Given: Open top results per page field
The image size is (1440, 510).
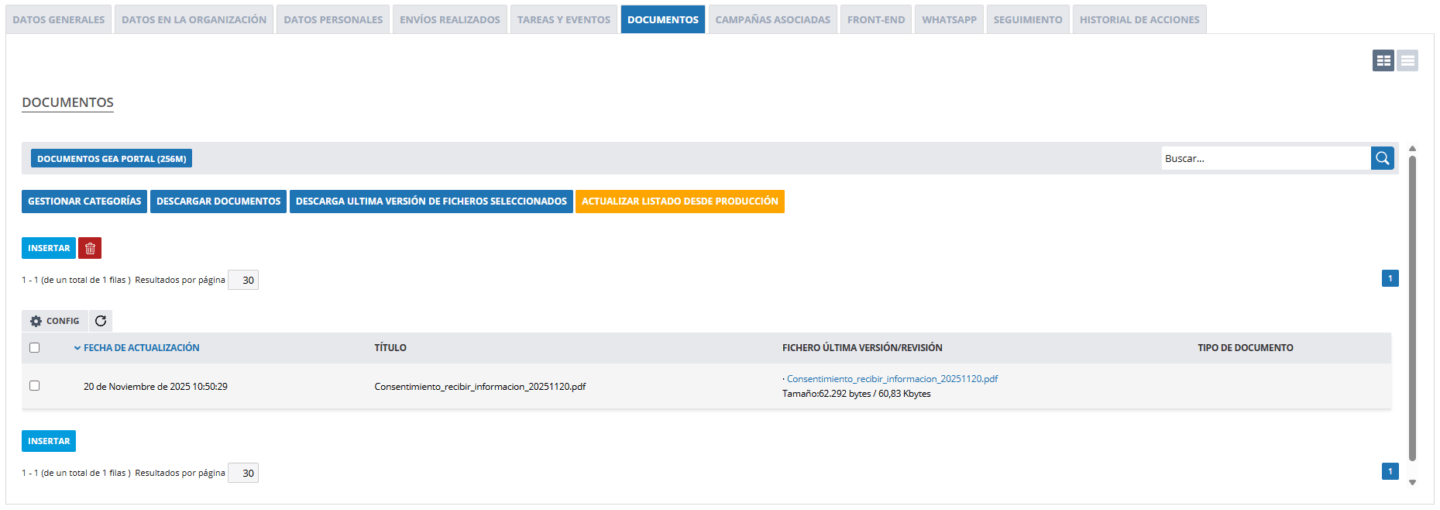Looking at the screenshot, I should tap(243, 280).
